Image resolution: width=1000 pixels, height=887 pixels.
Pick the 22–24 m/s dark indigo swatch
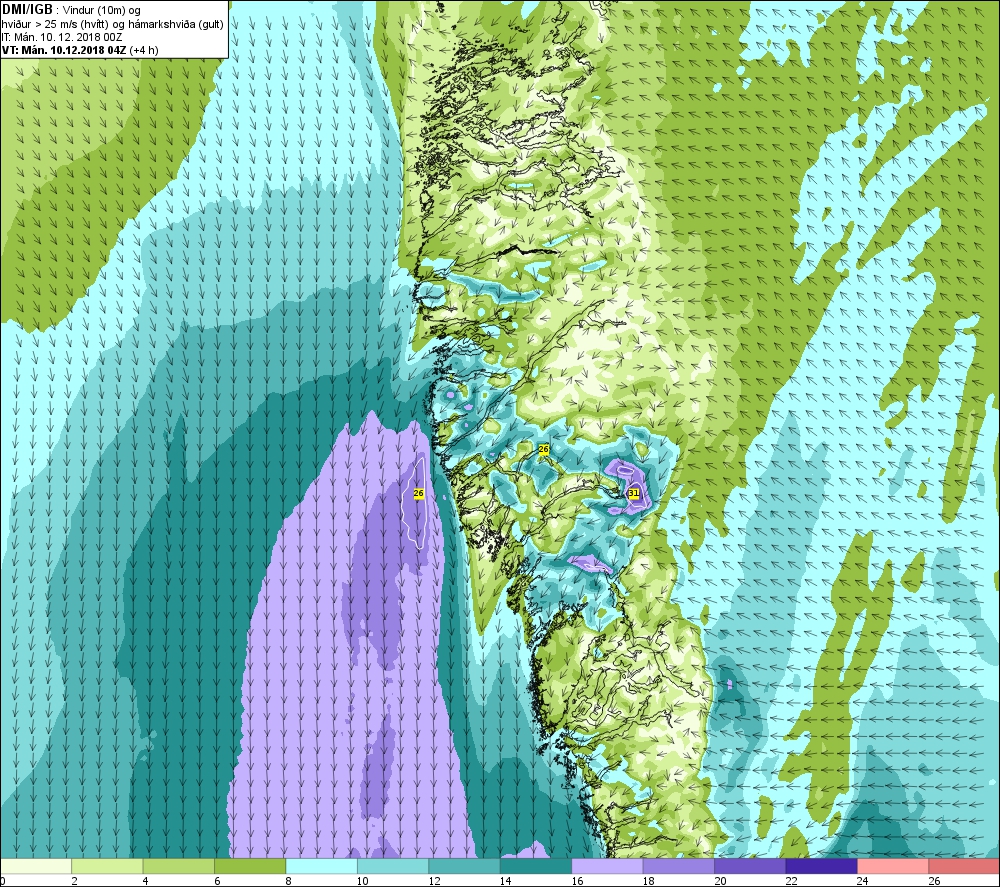[821, 866]
